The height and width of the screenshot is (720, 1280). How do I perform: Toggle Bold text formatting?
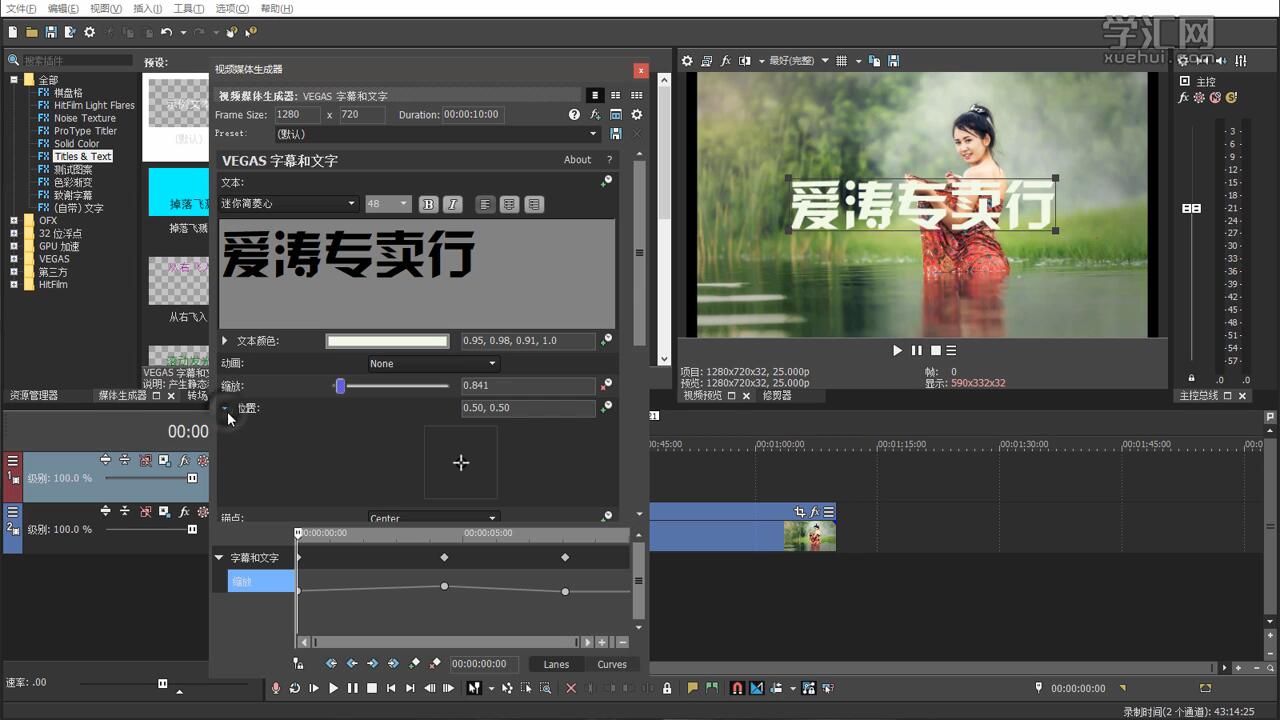tap(428, 204)
